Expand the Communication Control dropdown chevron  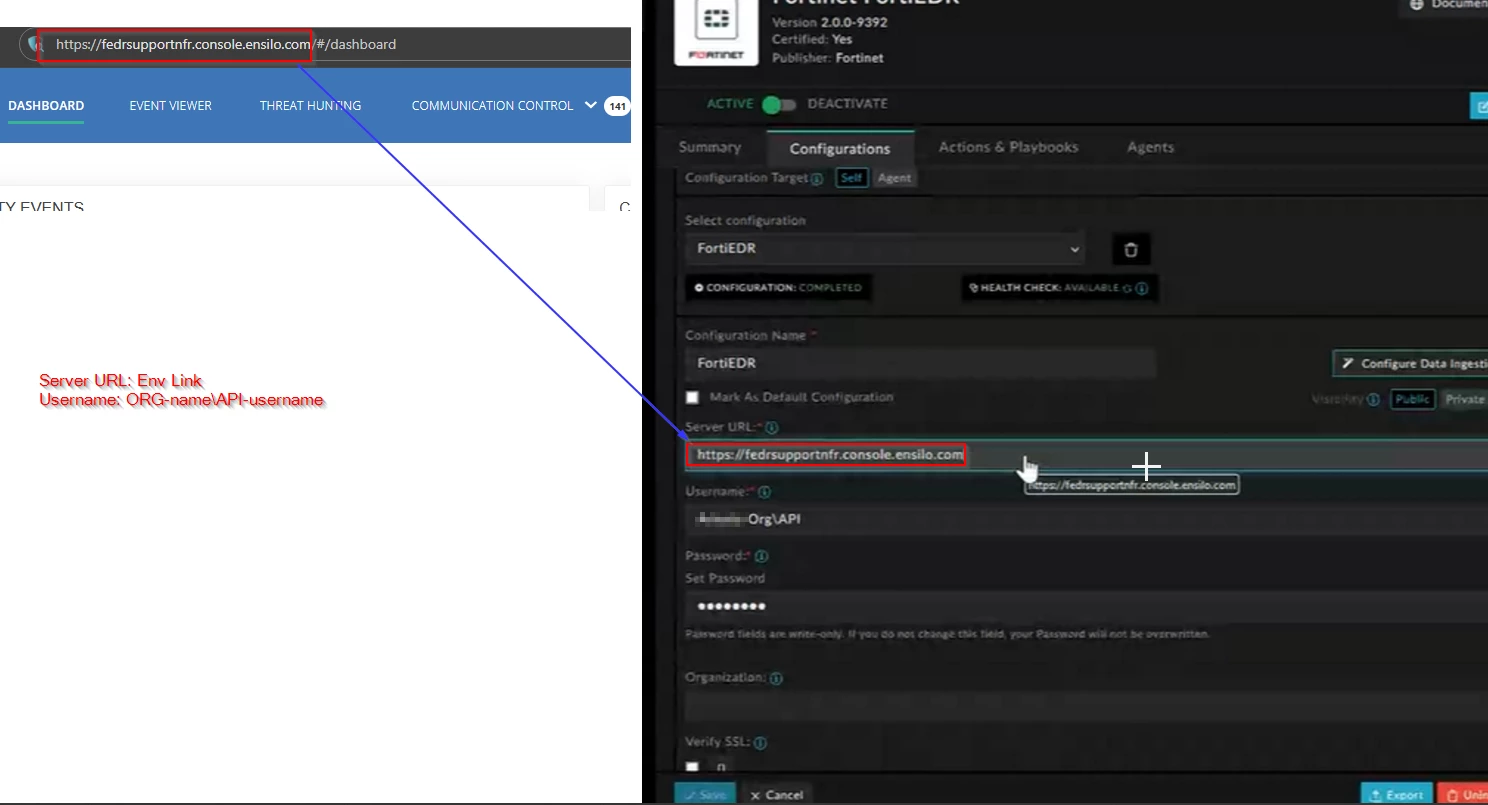[x=590, y=105]
